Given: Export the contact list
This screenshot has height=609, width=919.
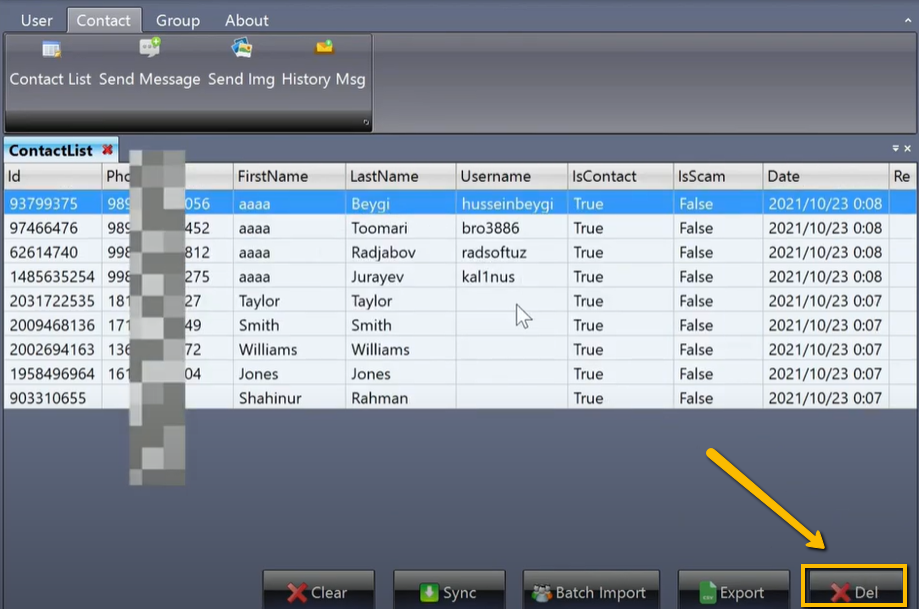Looking at the screenshot, I should 733,592.
